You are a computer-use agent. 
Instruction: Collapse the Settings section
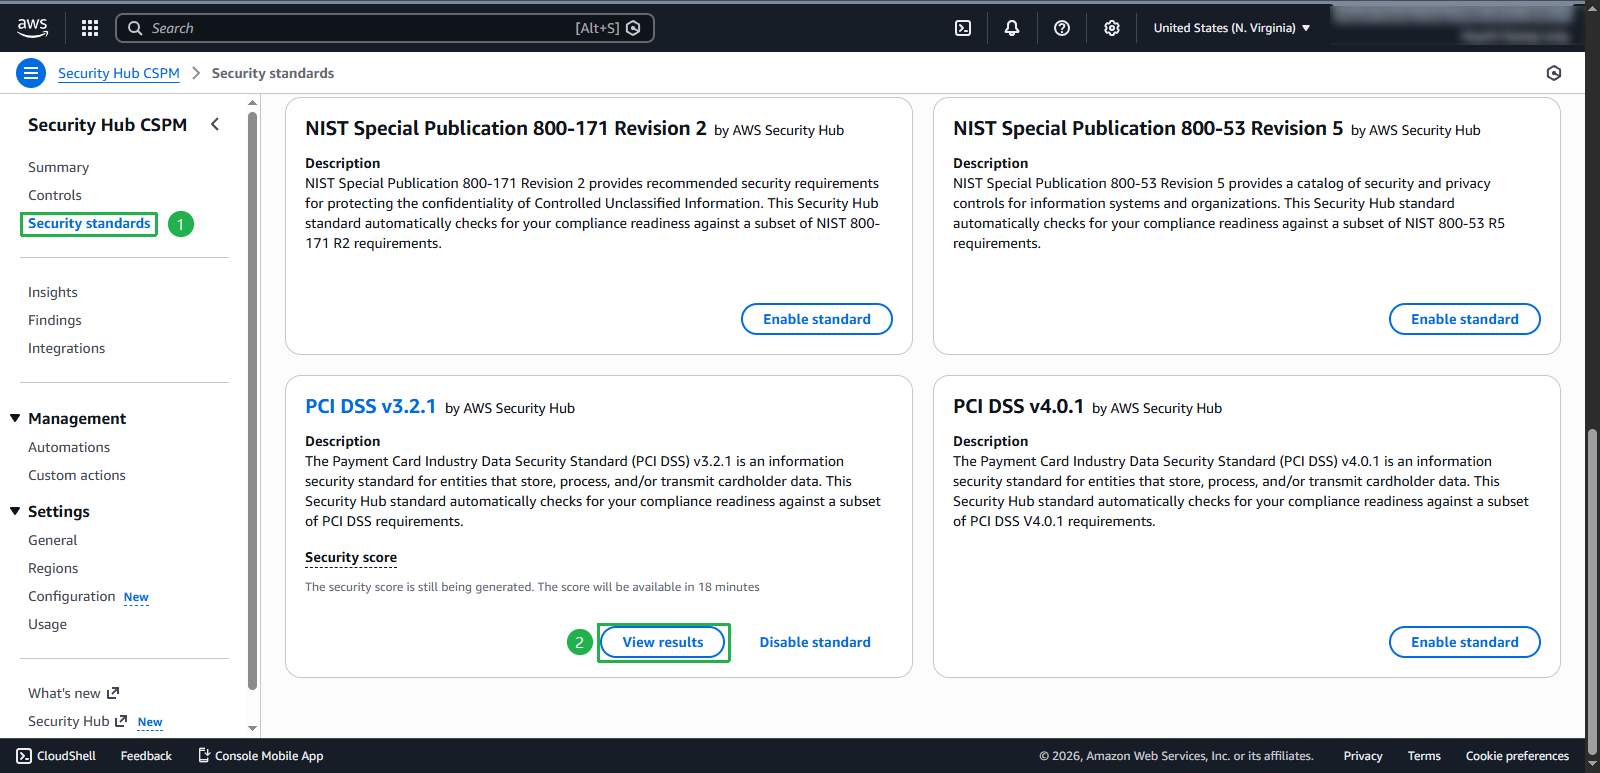[15, 511]
